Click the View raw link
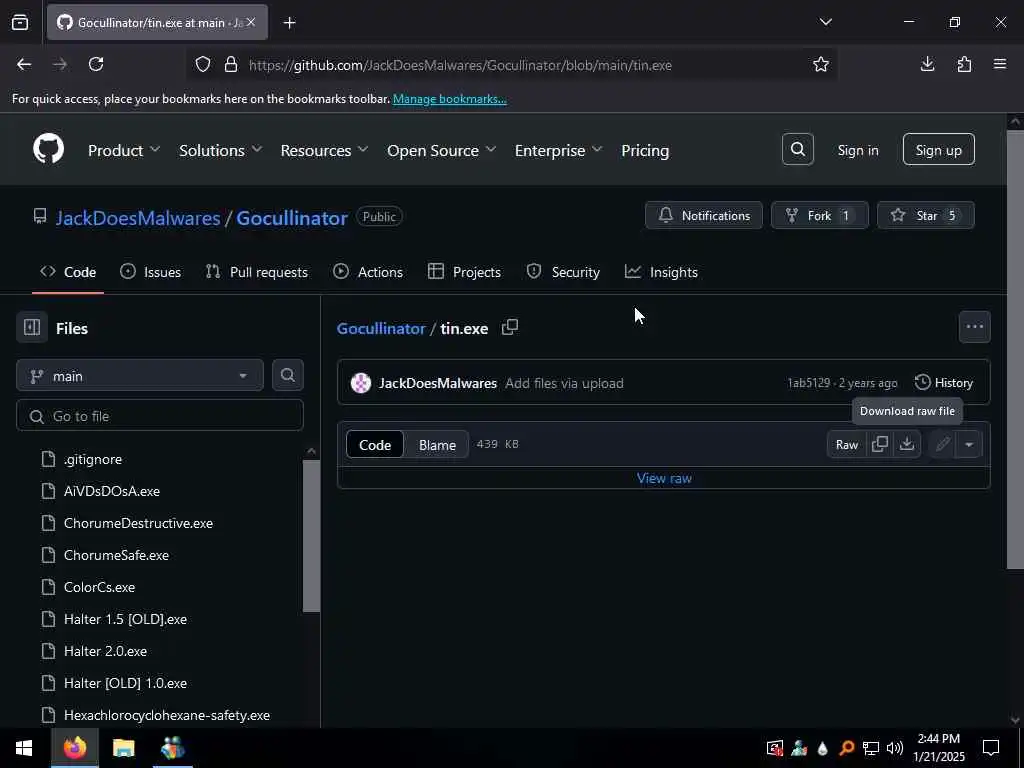Image resolution: width=1024 pixels, height=768 pixels. point(664,478)
